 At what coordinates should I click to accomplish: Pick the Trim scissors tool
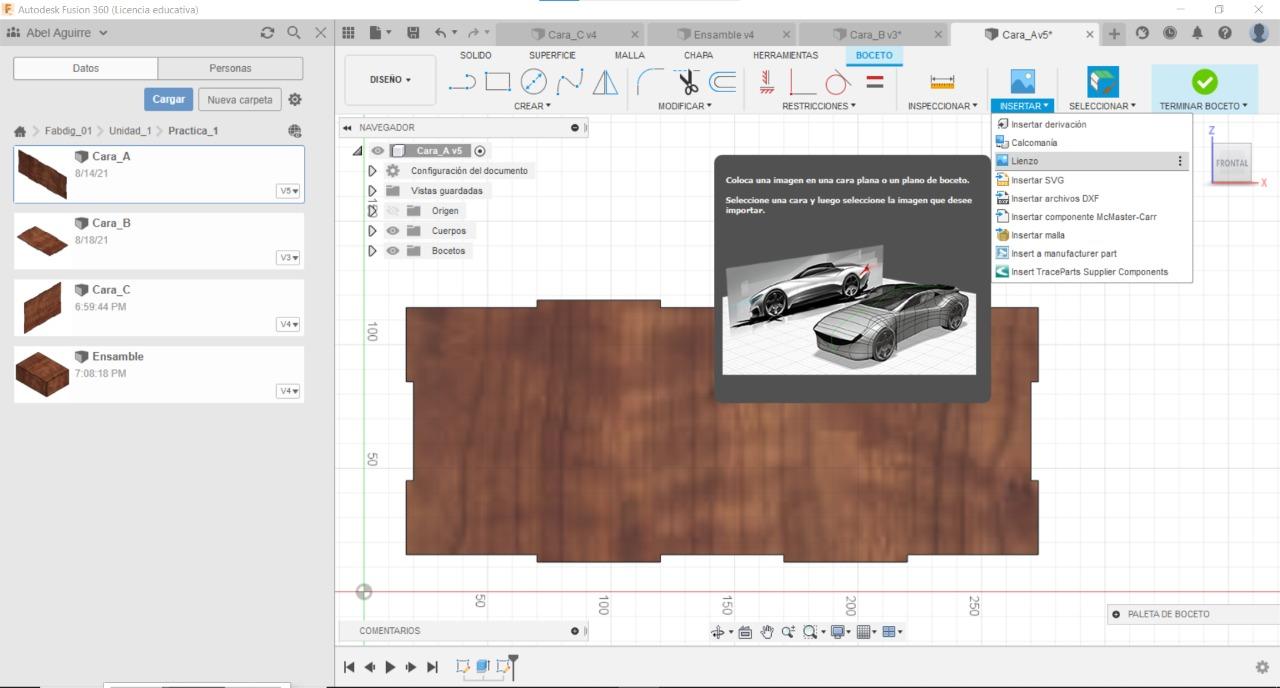(x=687, y=82)
